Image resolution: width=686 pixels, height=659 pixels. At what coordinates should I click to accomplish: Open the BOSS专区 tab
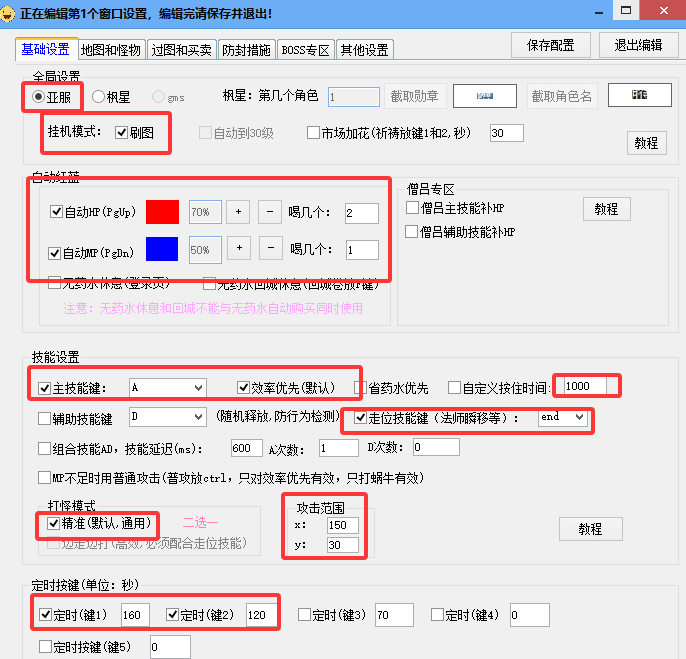307,49
